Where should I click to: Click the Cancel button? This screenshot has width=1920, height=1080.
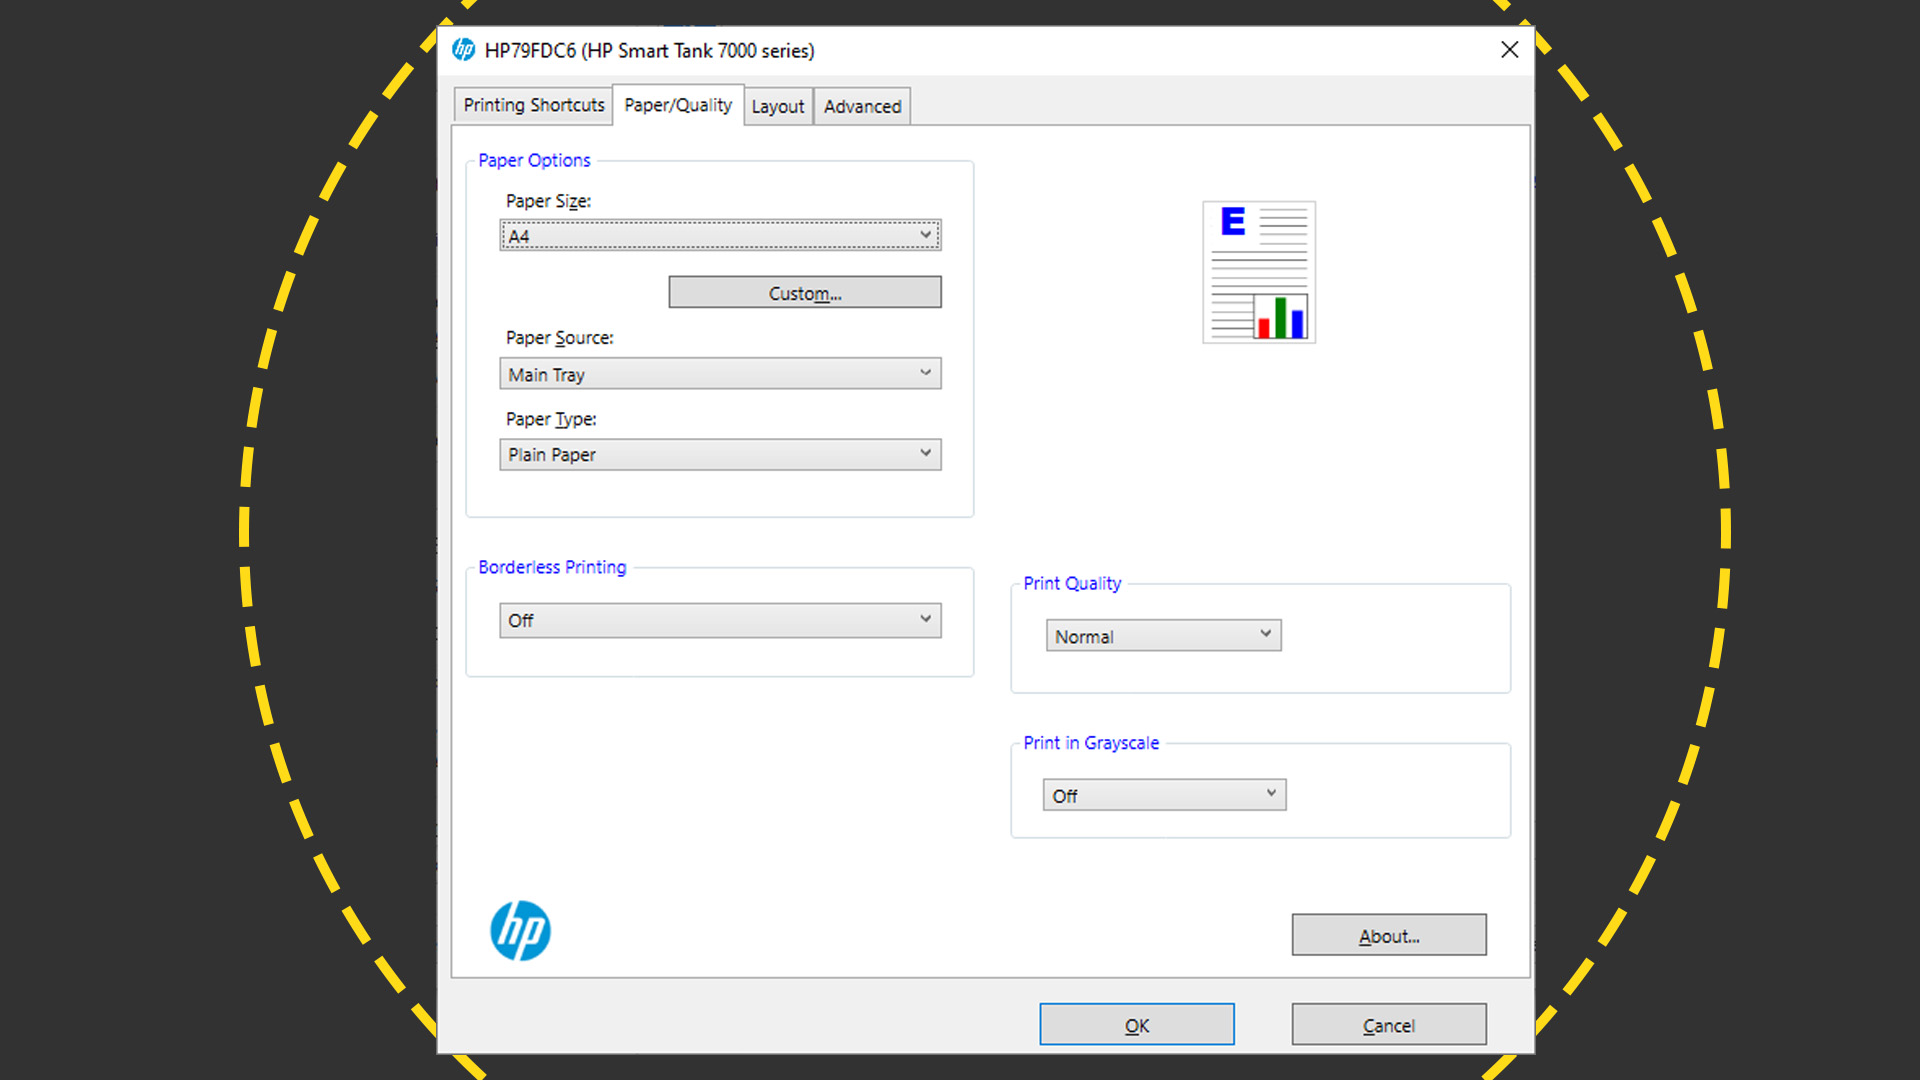point(1389,1025)
